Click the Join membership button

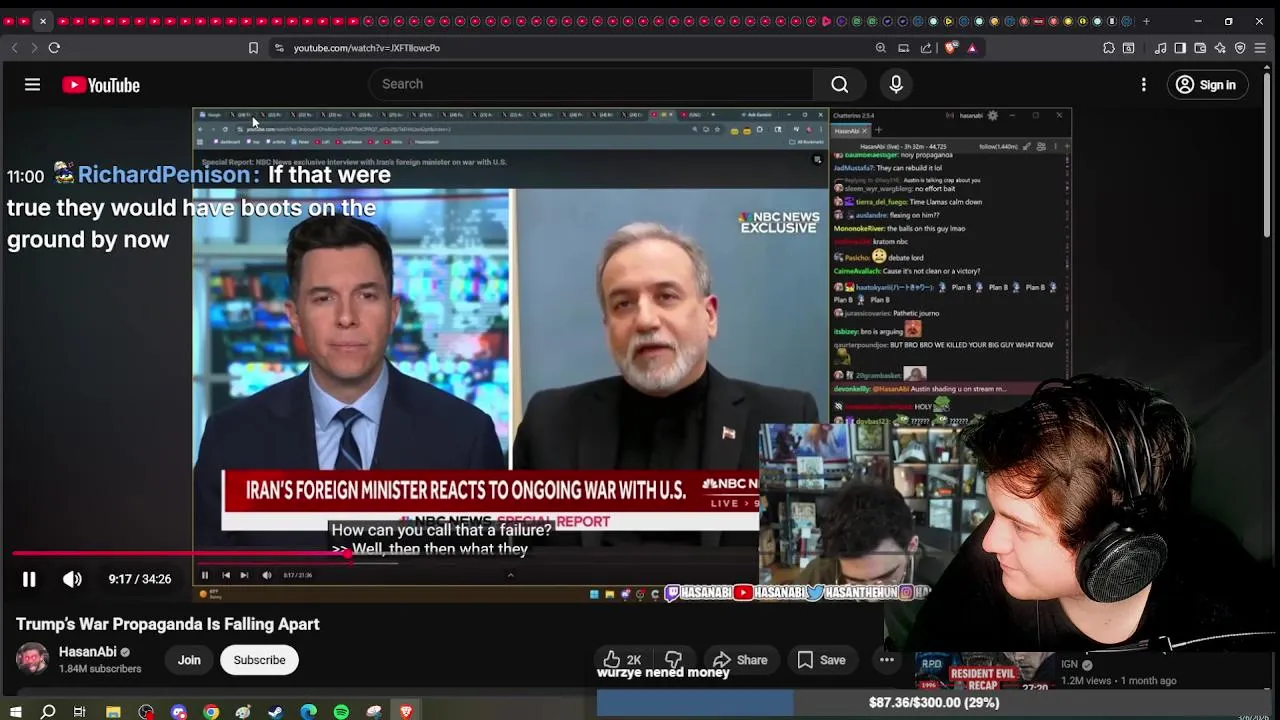tap(189, 660)
